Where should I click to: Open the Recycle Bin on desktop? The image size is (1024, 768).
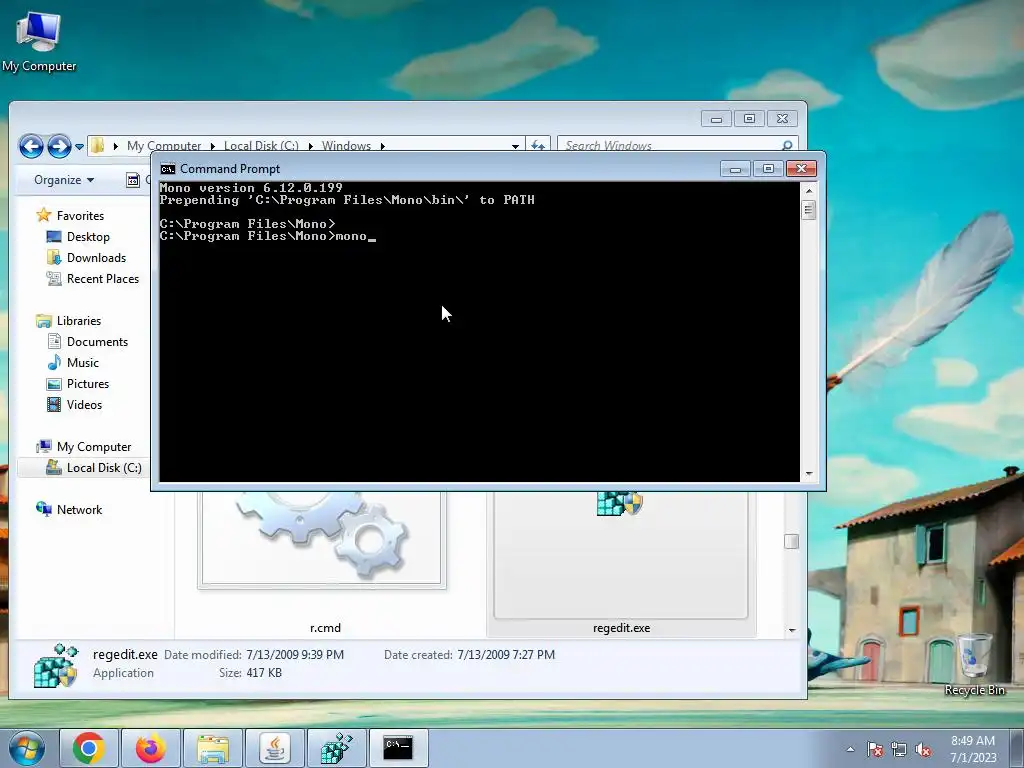click(974, 664)
